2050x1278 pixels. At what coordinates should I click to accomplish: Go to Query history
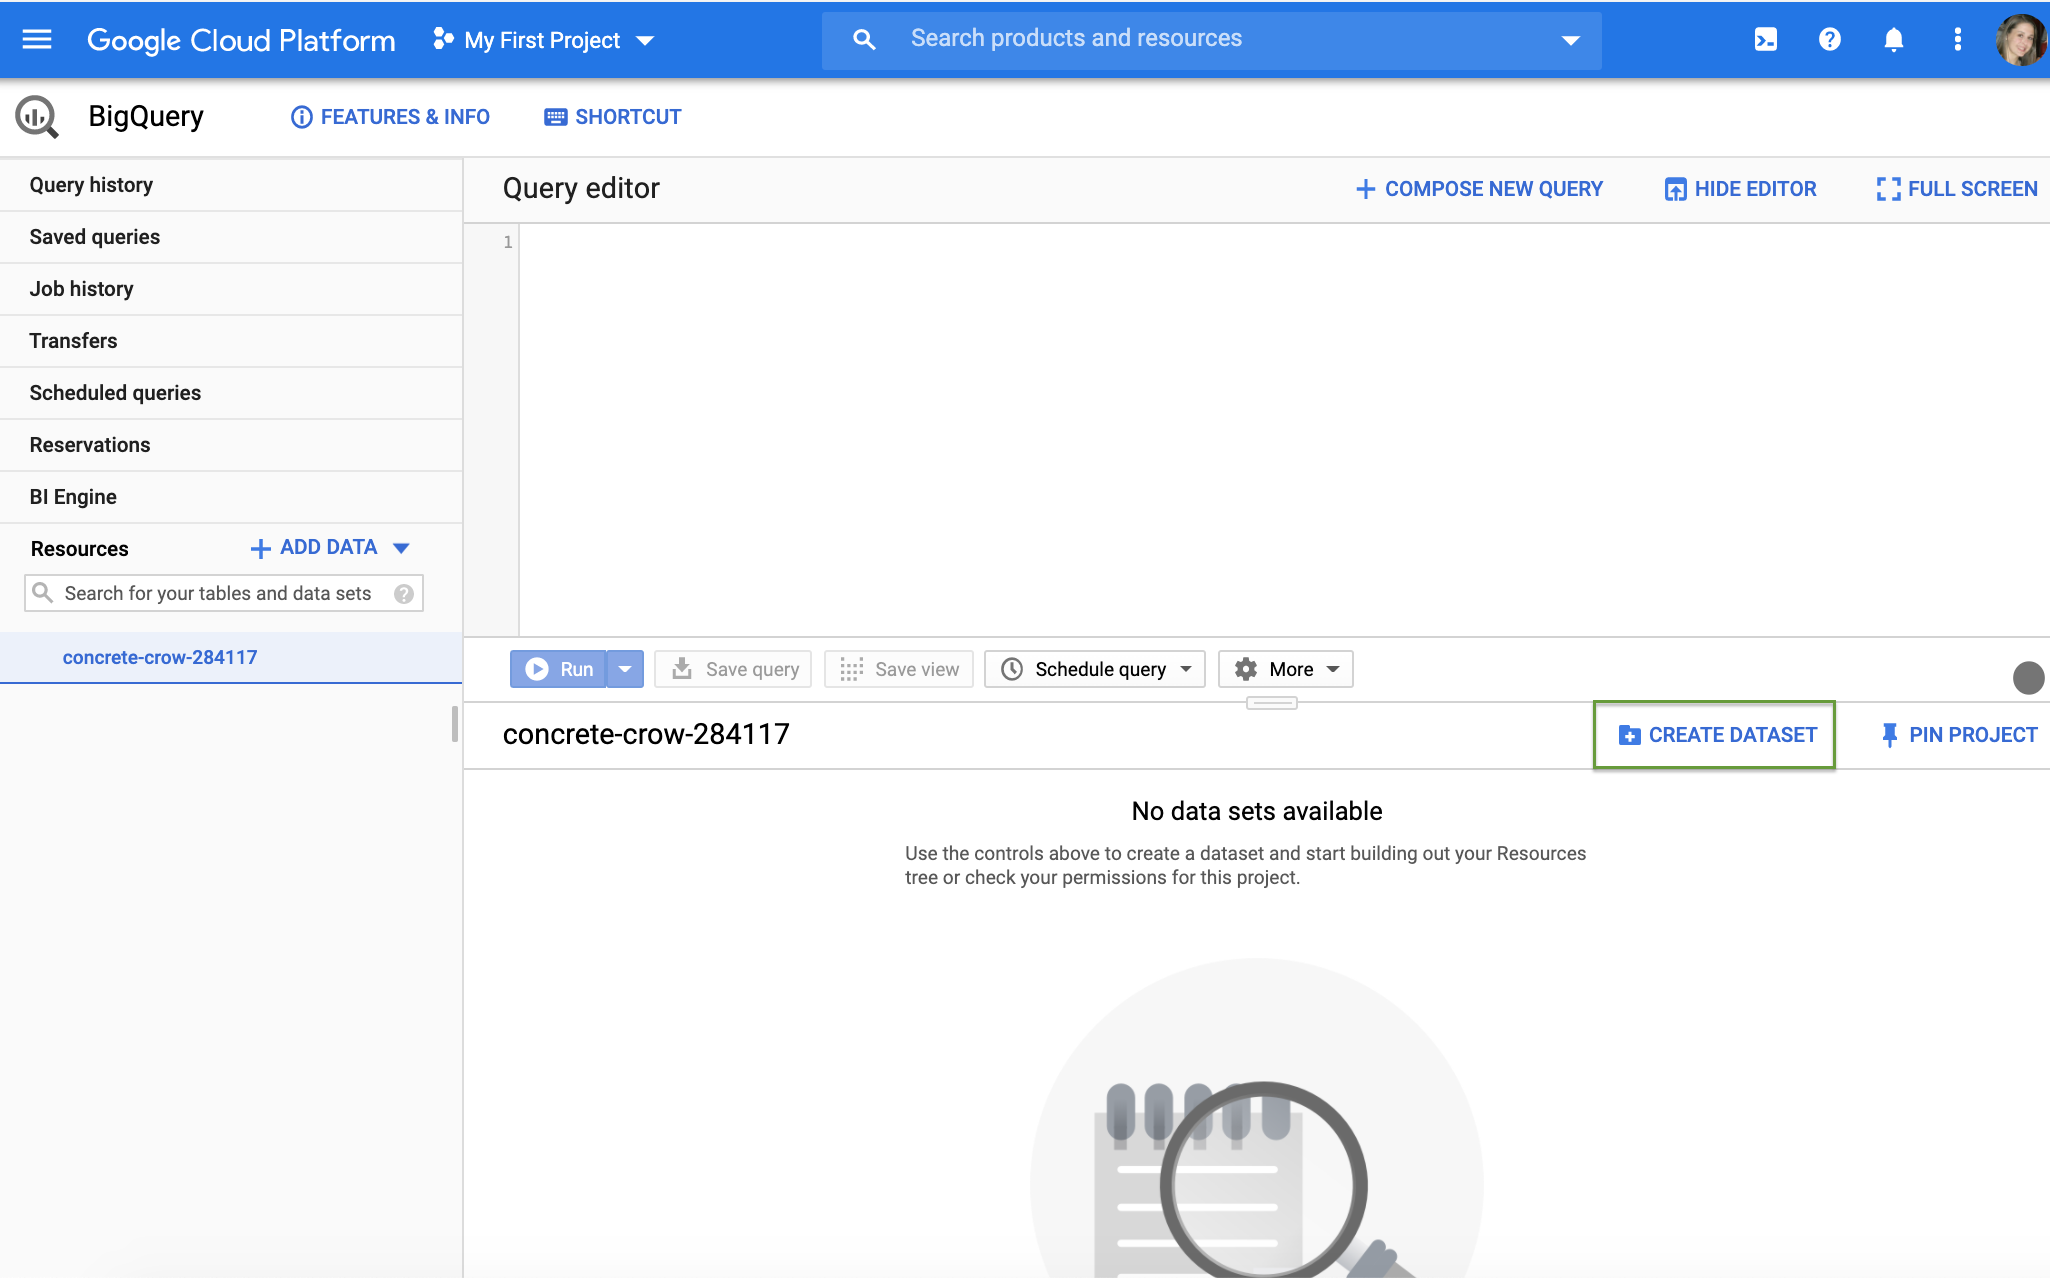(x=231, y=185)
